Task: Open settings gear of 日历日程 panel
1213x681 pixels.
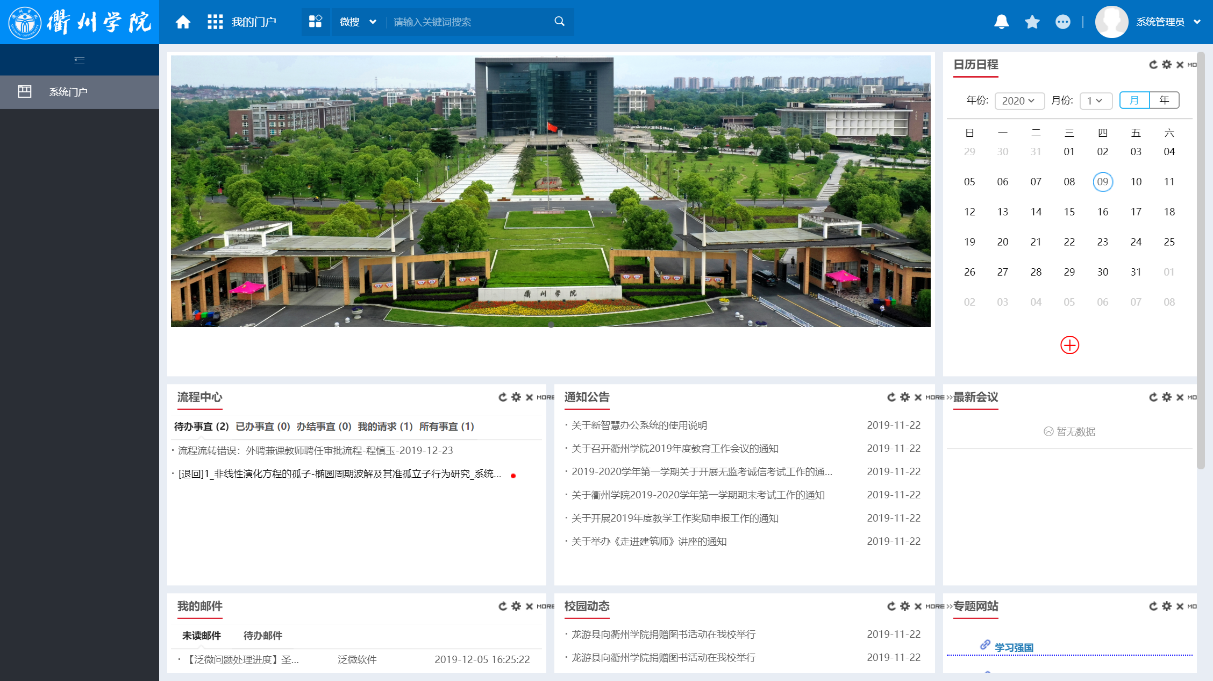Action: 1166,65
